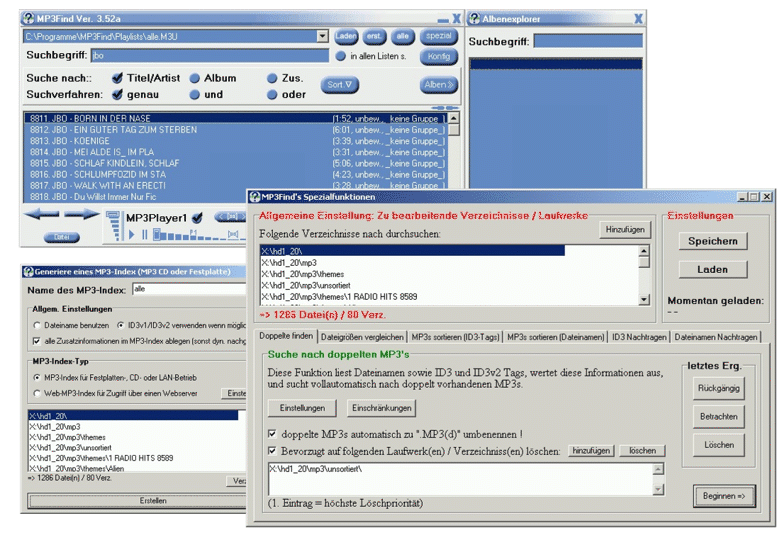
Task: Click the 'Generiere eines MP3-Index' title icon
Action: (28, 272)
